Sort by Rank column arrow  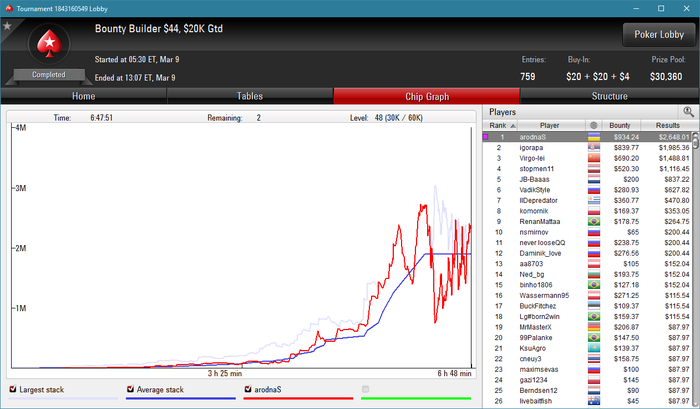[x=513, y=126]
